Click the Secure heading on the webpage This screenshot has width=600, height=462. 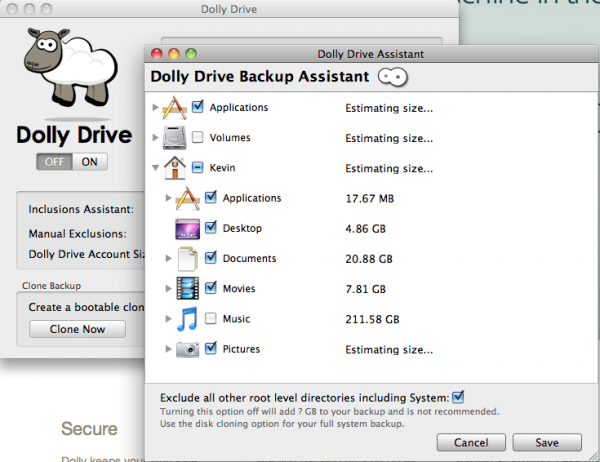[x=89, y=429]
